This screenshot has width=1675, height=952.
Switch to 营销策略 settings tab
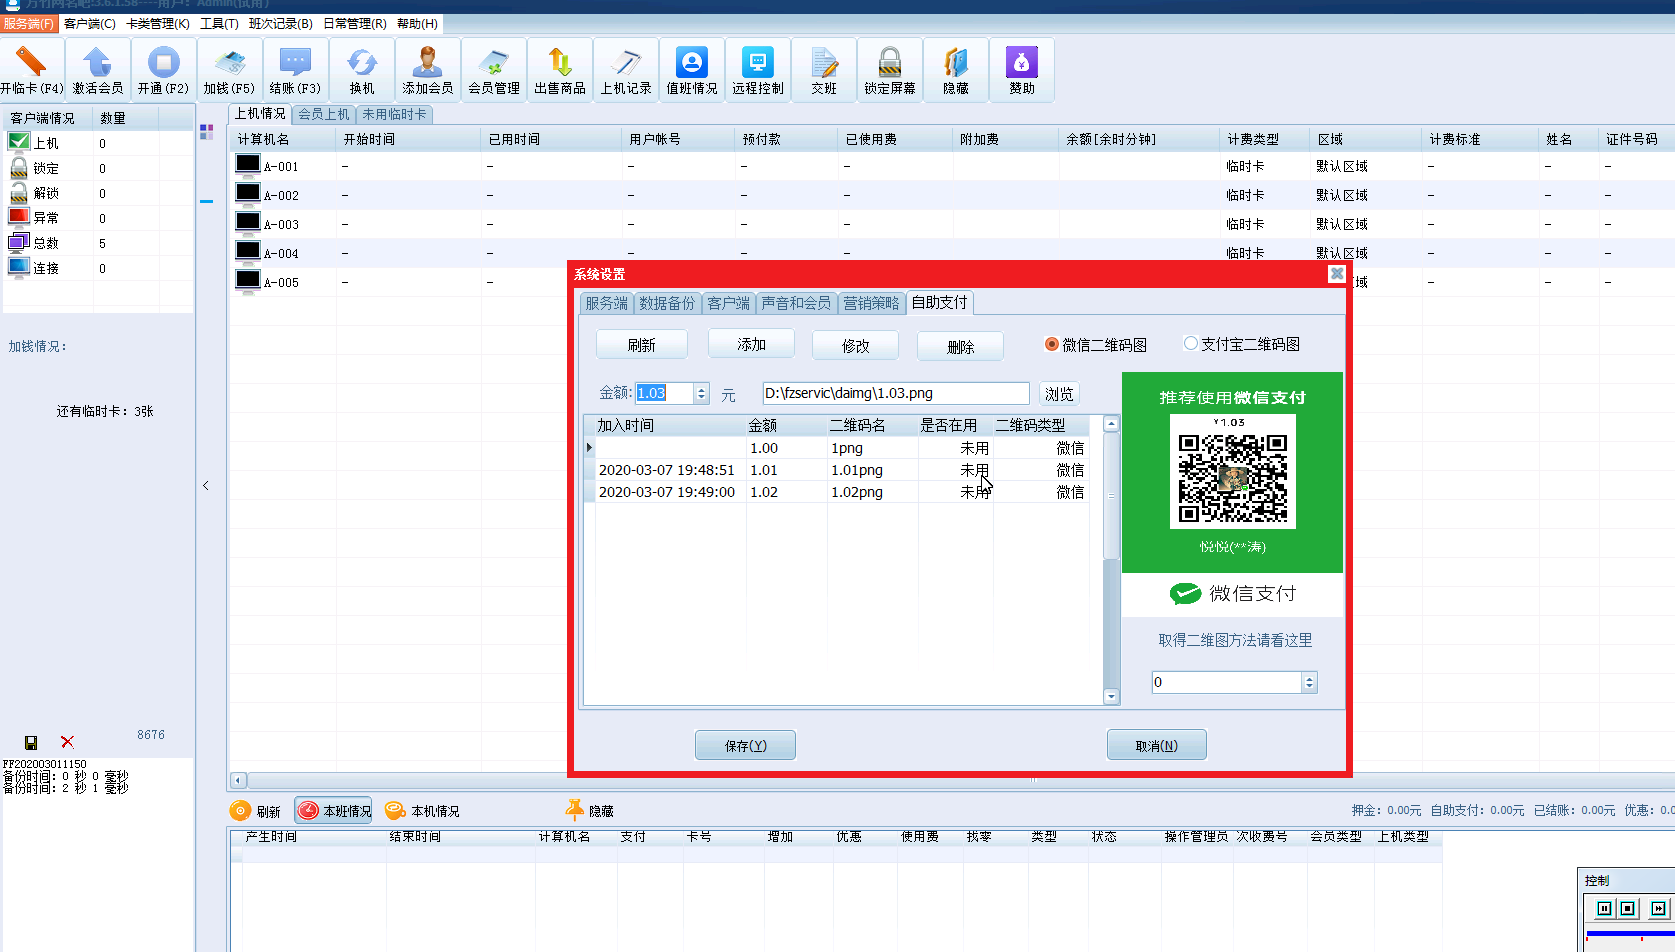[871, 303]
